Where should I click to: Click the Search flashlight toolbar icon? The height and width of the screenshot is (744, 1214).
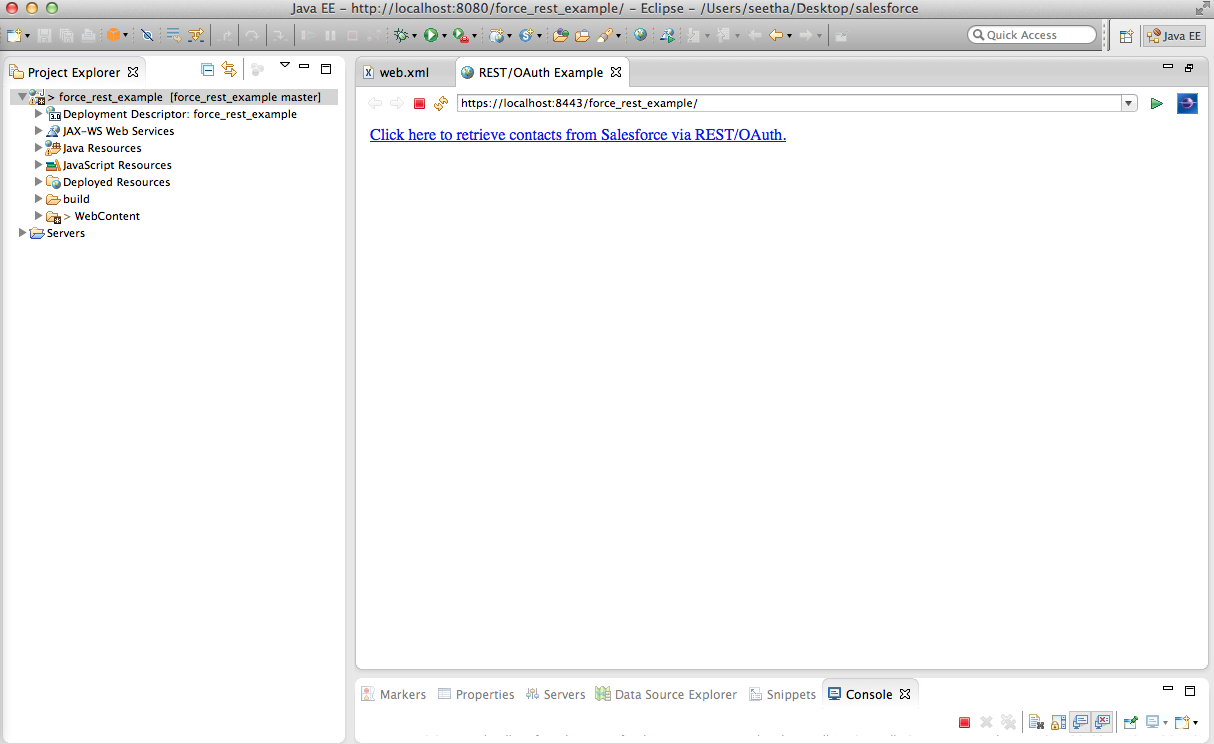coord(605,35)
